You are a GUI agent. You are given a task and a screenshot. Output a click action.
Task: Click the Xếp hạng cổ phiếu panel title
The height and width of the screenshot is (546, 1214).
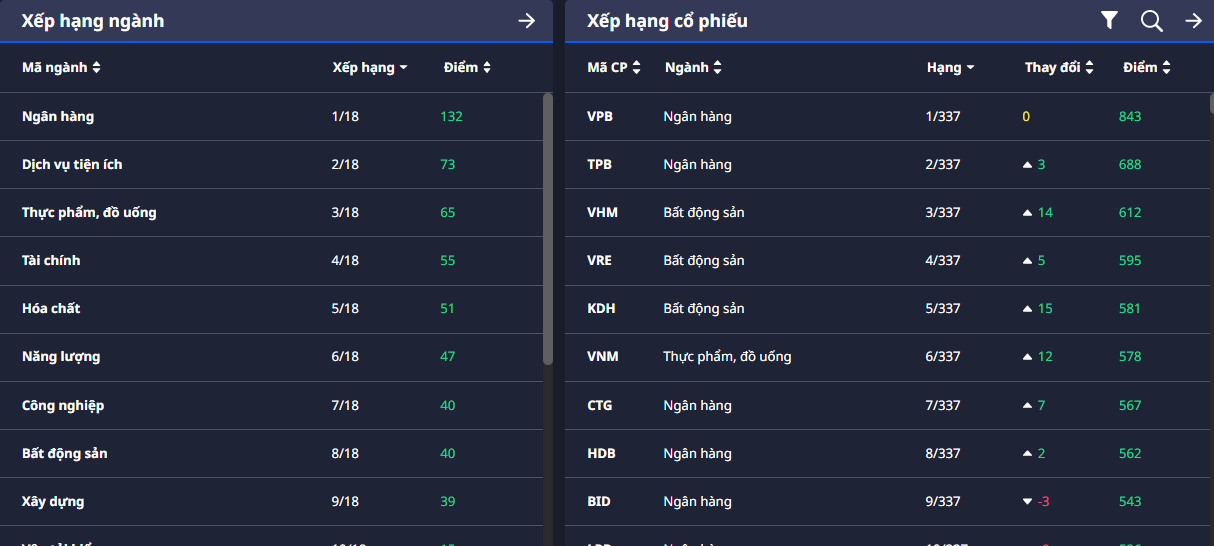667,21
